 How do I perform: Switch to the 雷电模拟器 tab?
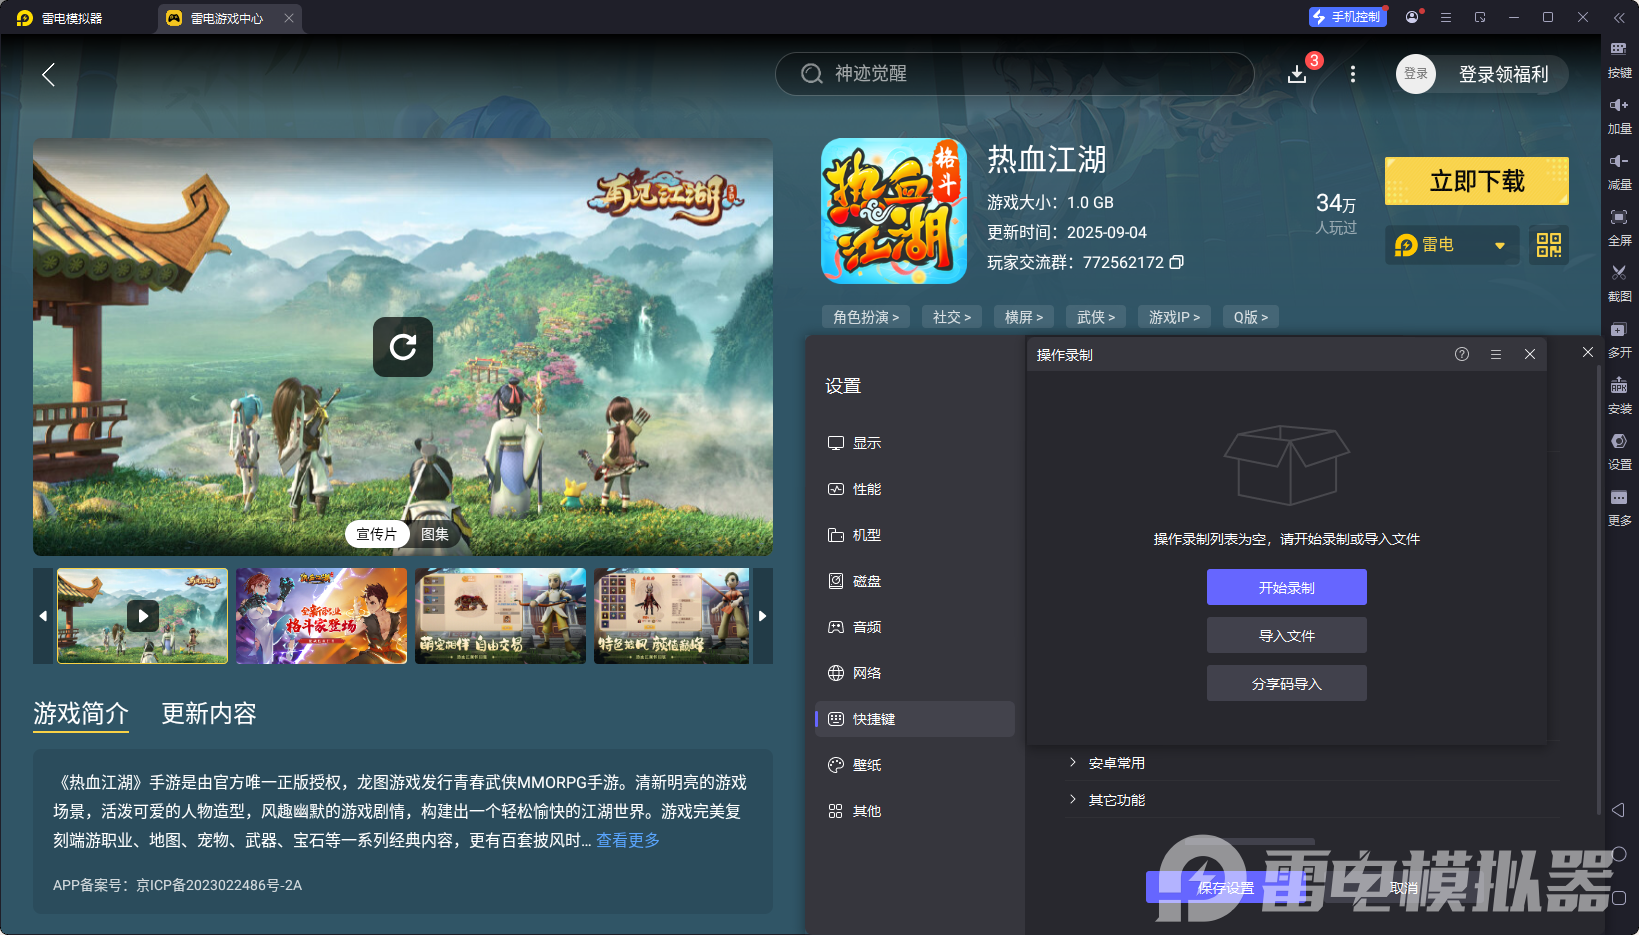[60, 18]
